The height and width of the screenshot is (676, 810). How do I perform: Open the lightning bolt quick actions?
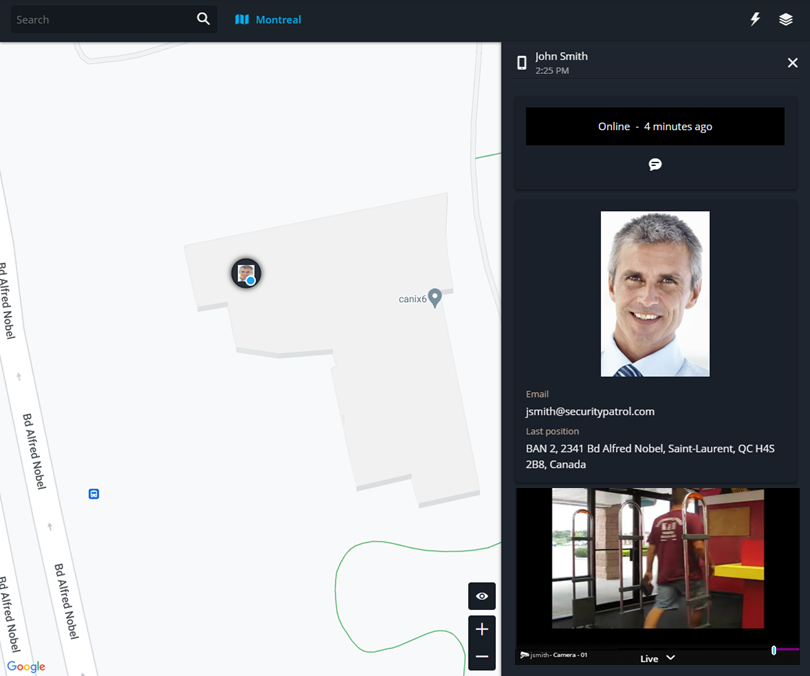point(755,19)
